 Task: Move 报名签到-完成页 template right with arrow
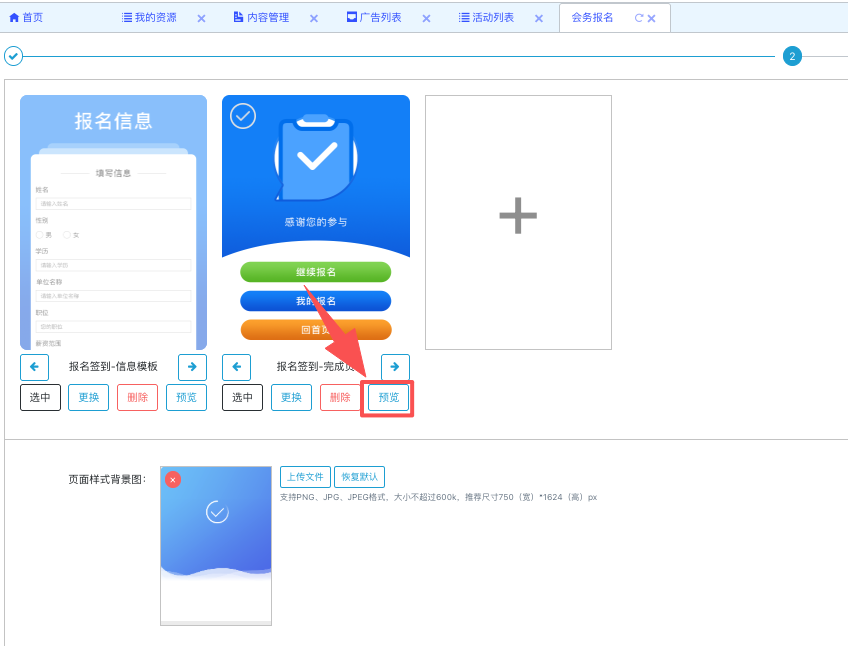(395, 367)
